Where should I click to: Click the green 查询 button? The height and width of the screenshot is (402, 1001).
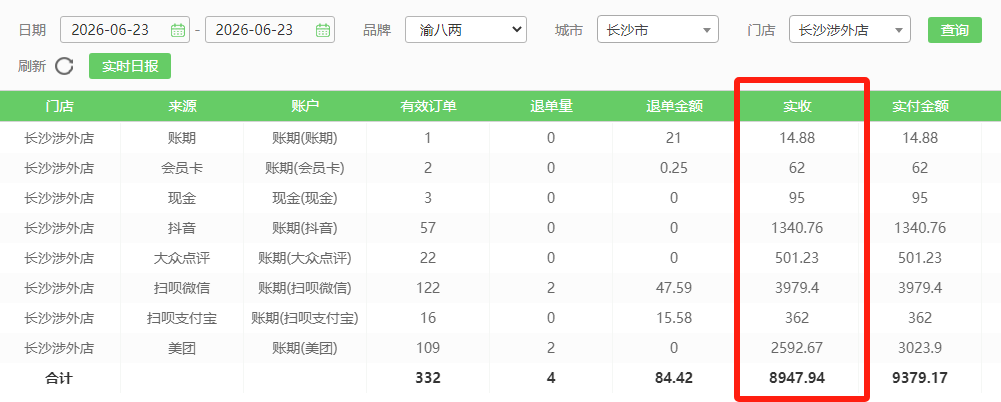(954, 30)
